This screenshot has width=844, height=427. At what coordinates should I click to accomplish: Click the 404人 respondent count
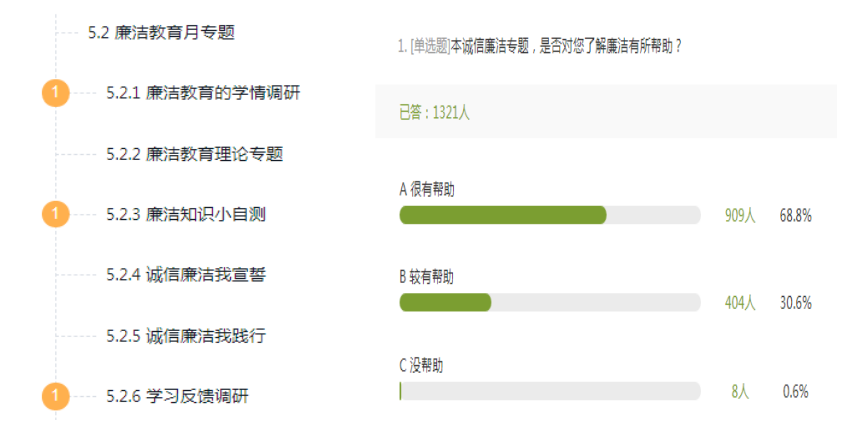click(x=740, y=303)
